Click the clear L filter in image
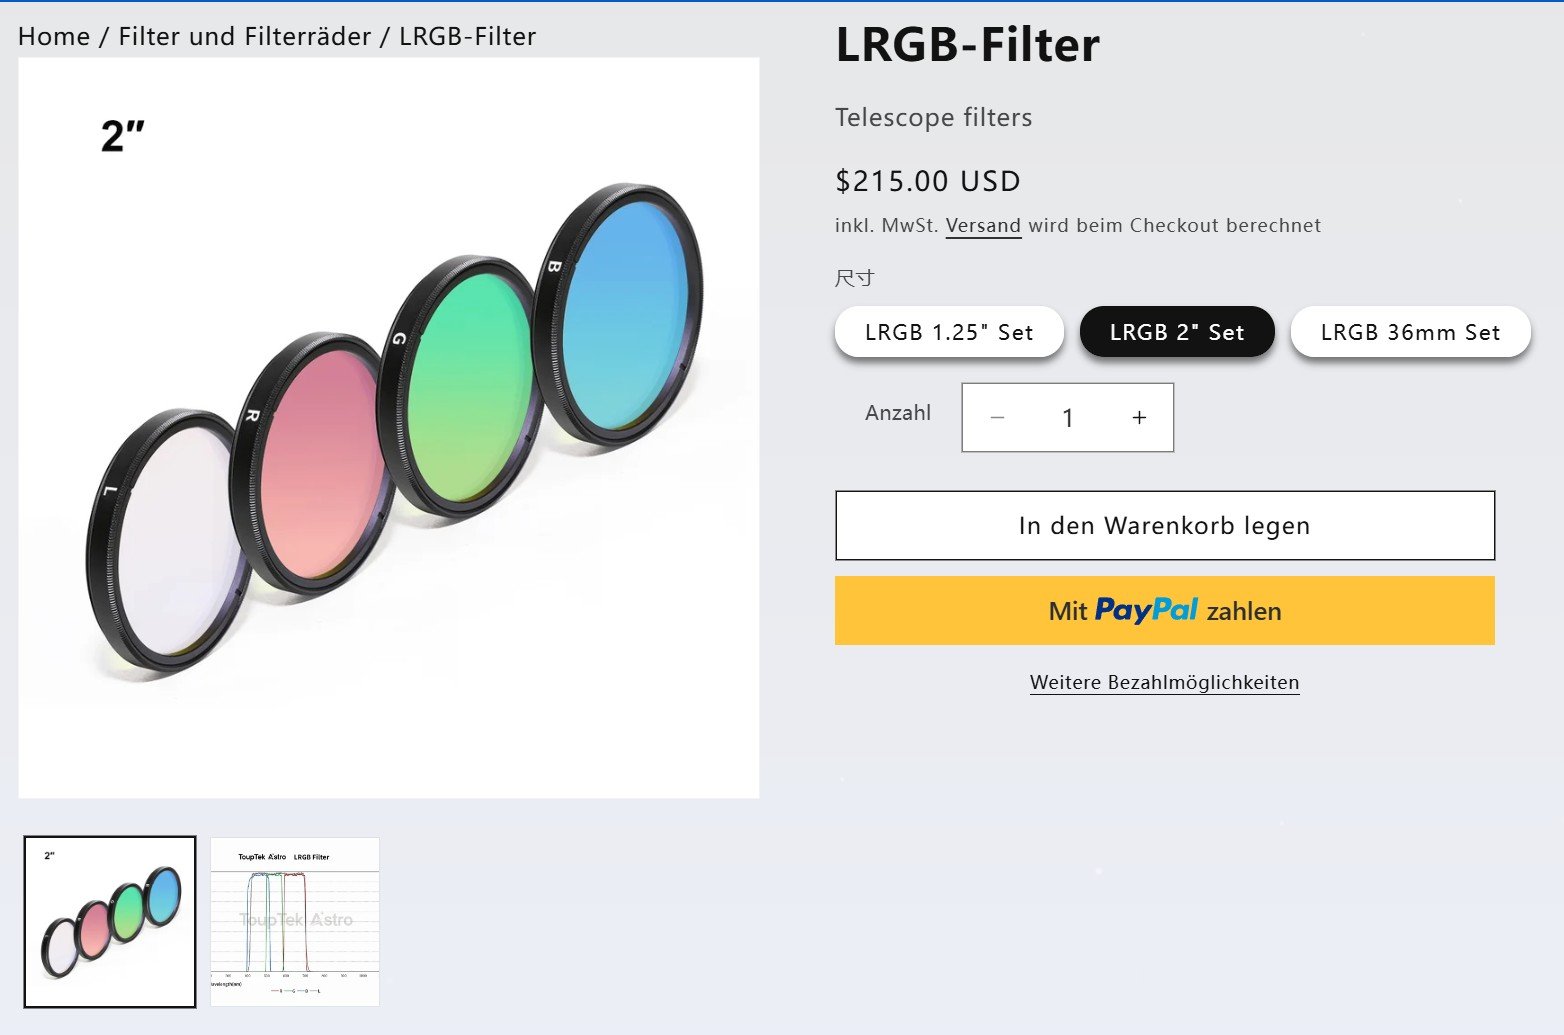1564x1035 pixels. coord(170,540)
